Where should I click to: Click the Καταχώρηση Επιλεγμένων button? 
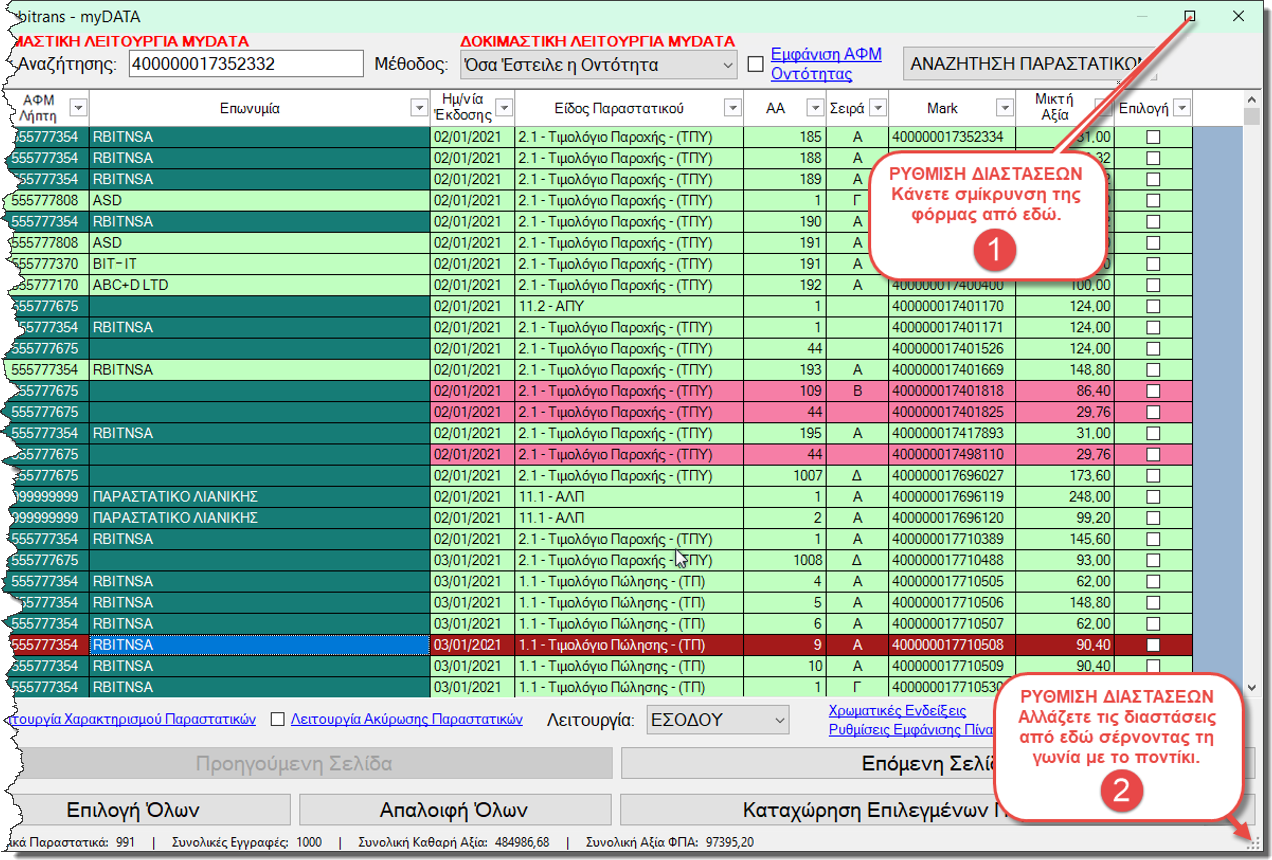point(937,810)
